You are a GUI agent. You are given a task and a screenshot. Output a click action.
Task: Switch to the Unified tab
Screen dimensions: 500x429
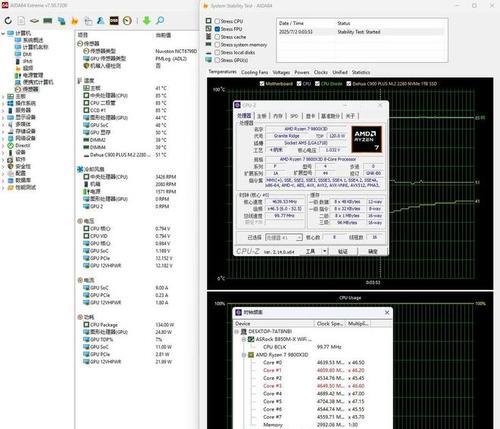[340, 72]
